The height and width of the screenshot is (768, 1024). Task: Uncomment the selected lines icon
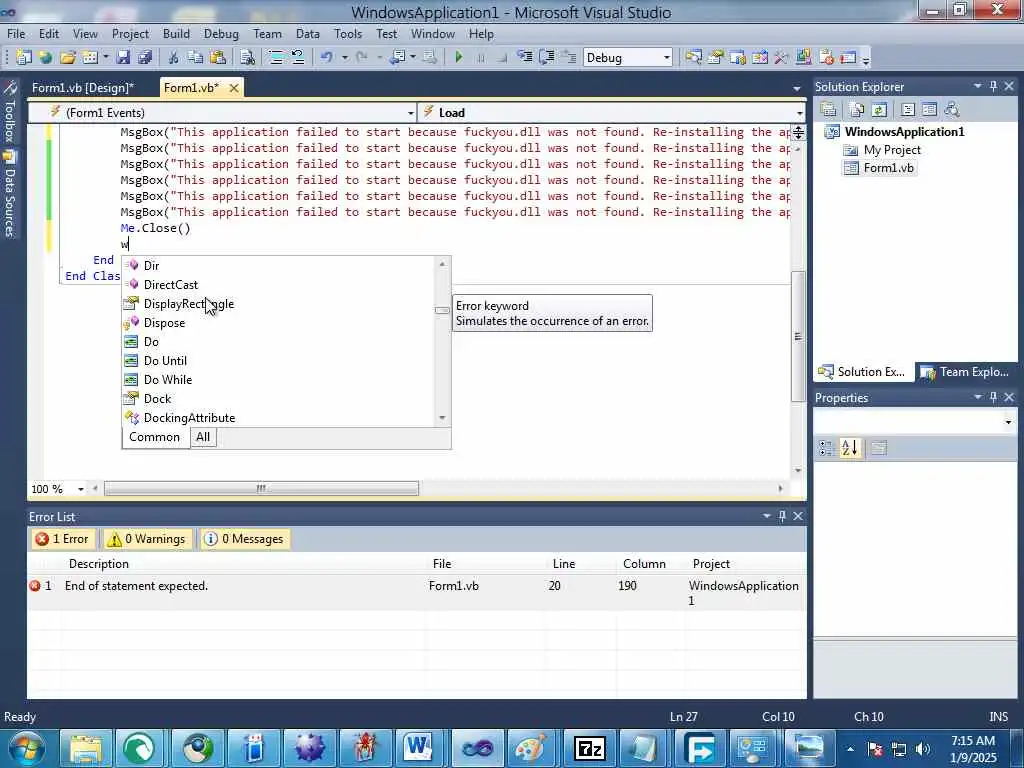(x=298, y=57)
